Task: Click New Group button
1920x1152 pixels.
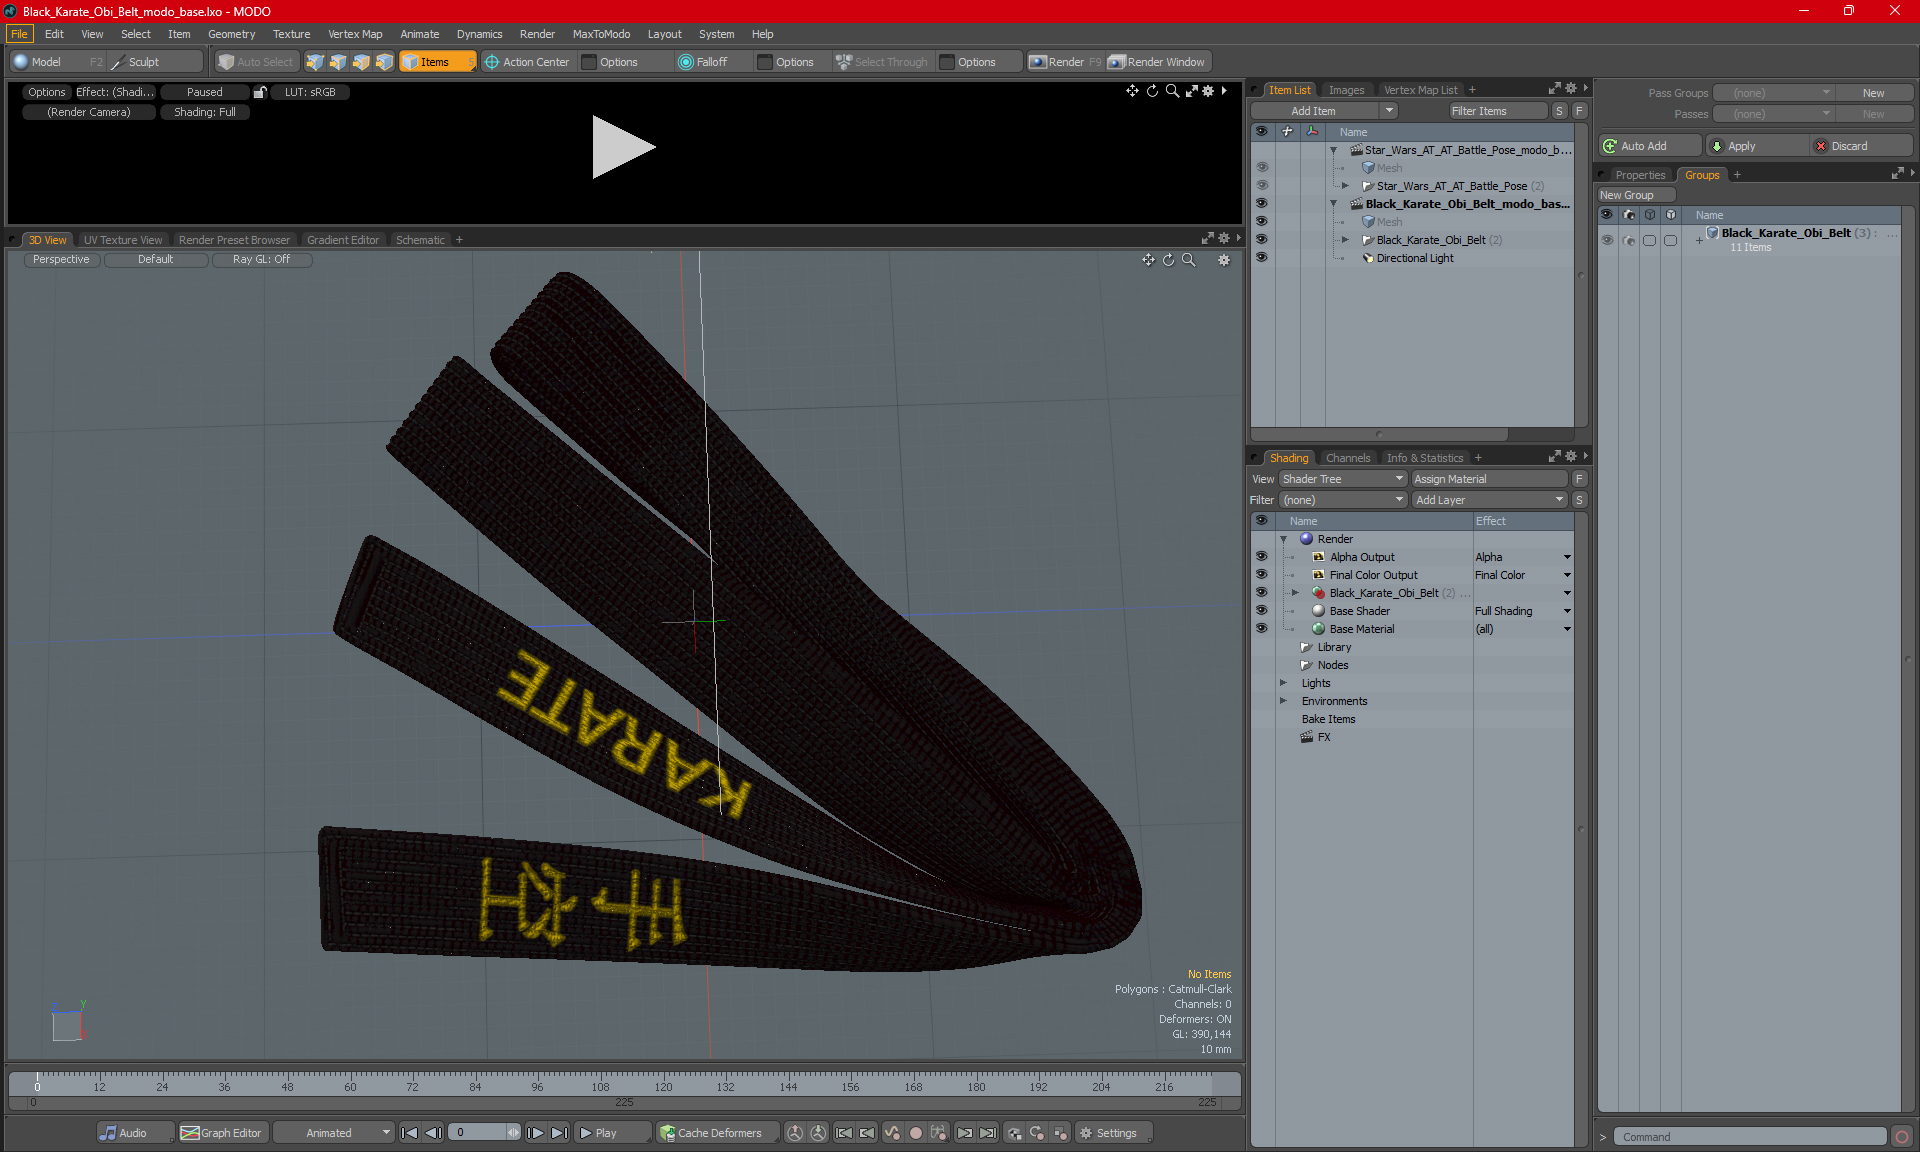Action: pos(1636,195)
